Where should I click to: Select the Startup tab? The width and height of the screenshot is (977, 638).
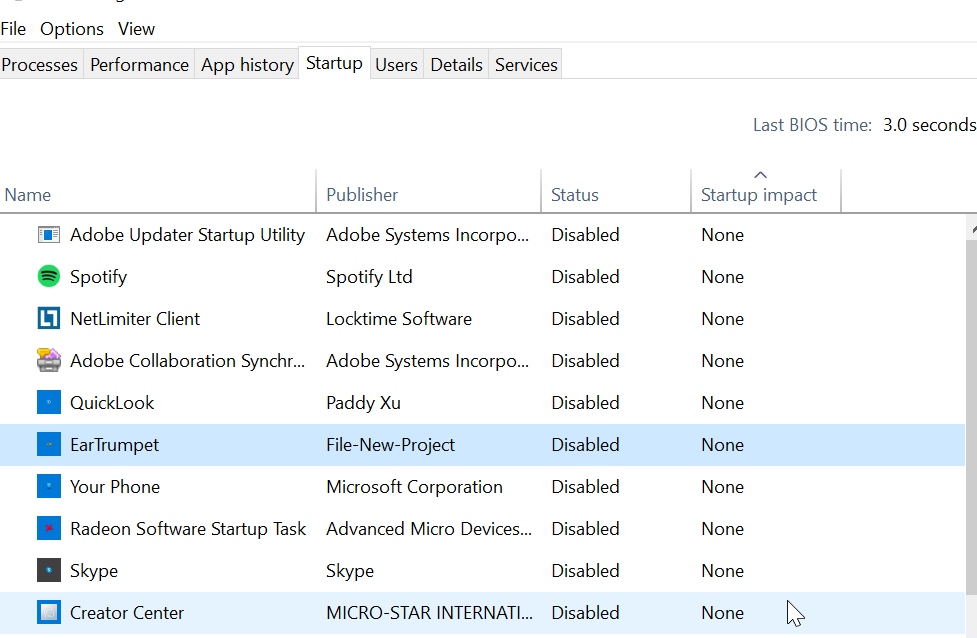point(335,63)
